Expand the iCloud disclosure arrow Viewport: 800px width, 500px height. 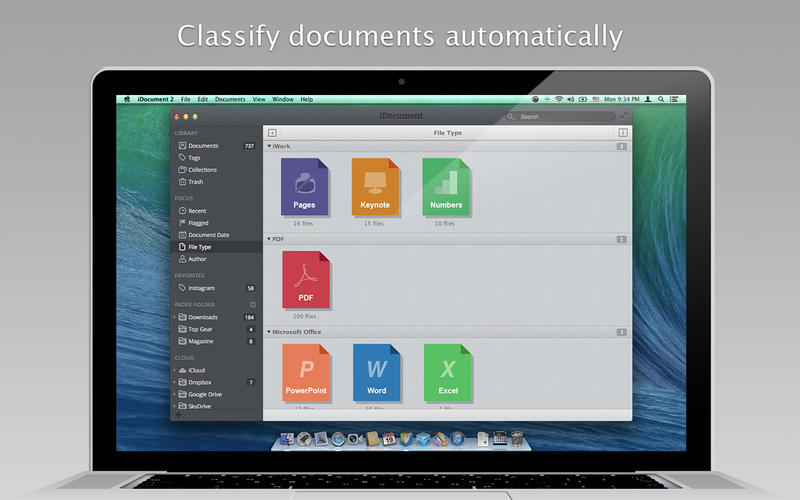175,370
